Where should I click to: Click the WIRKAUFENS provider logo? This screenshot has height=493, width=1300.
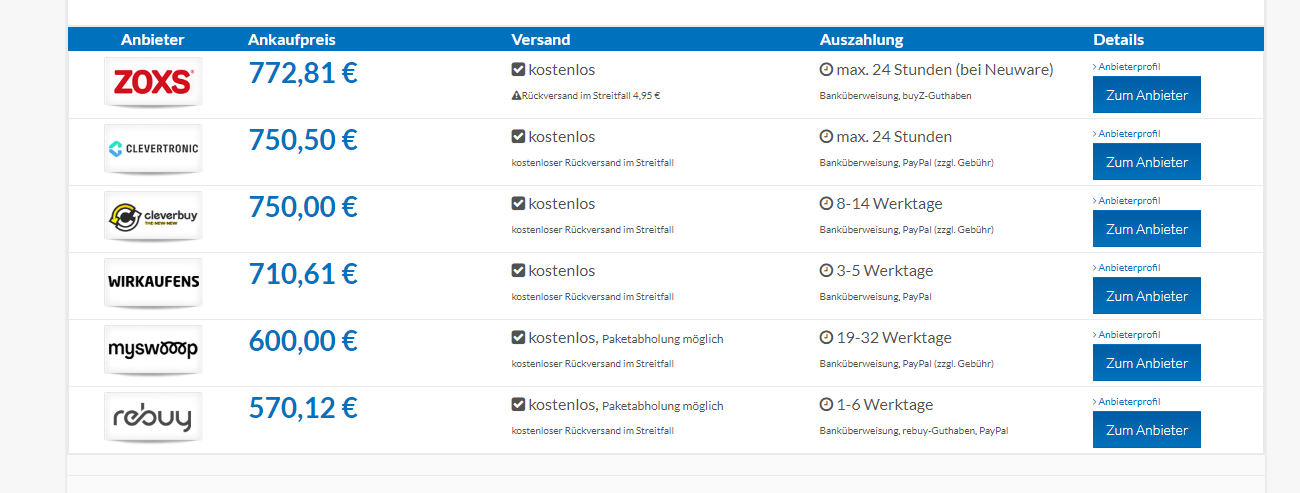(x=153, y=283)
